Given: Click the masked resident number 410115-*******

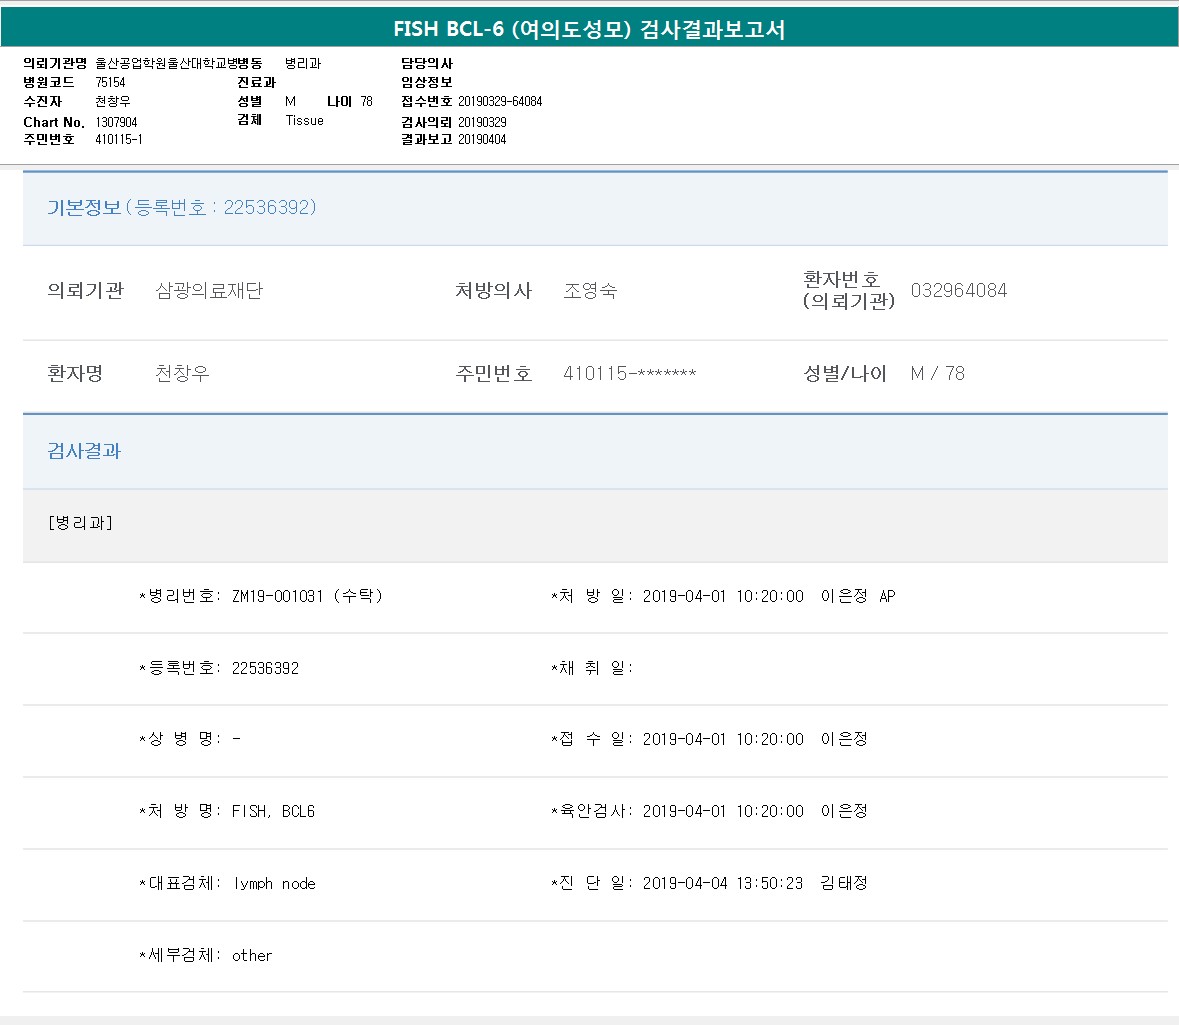Looking at the screenshot, I should coord(629,373).
